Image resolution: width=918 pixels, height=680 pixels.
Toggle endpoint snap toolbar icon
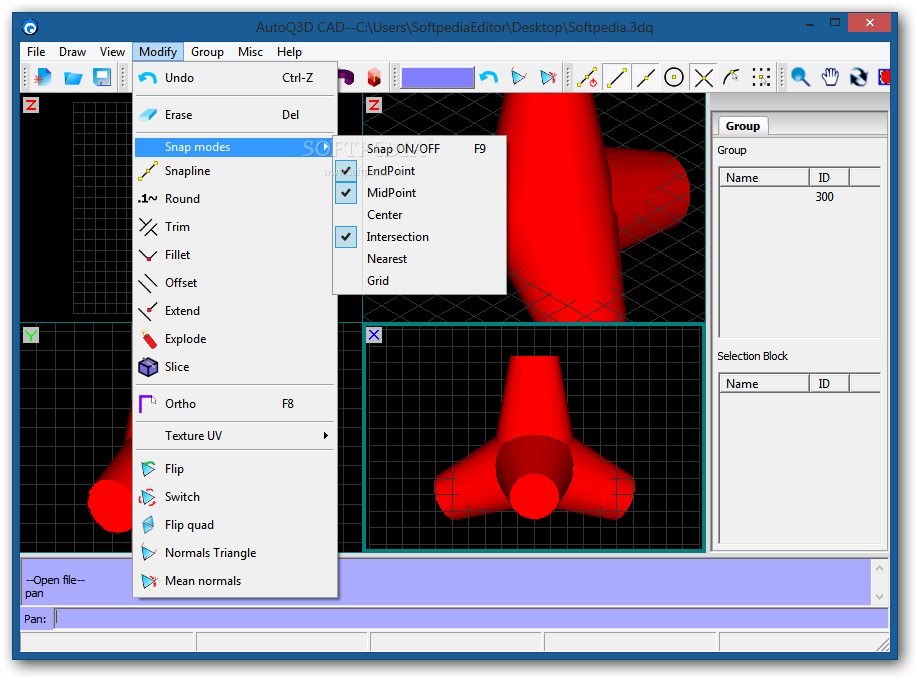click(616, 77)
